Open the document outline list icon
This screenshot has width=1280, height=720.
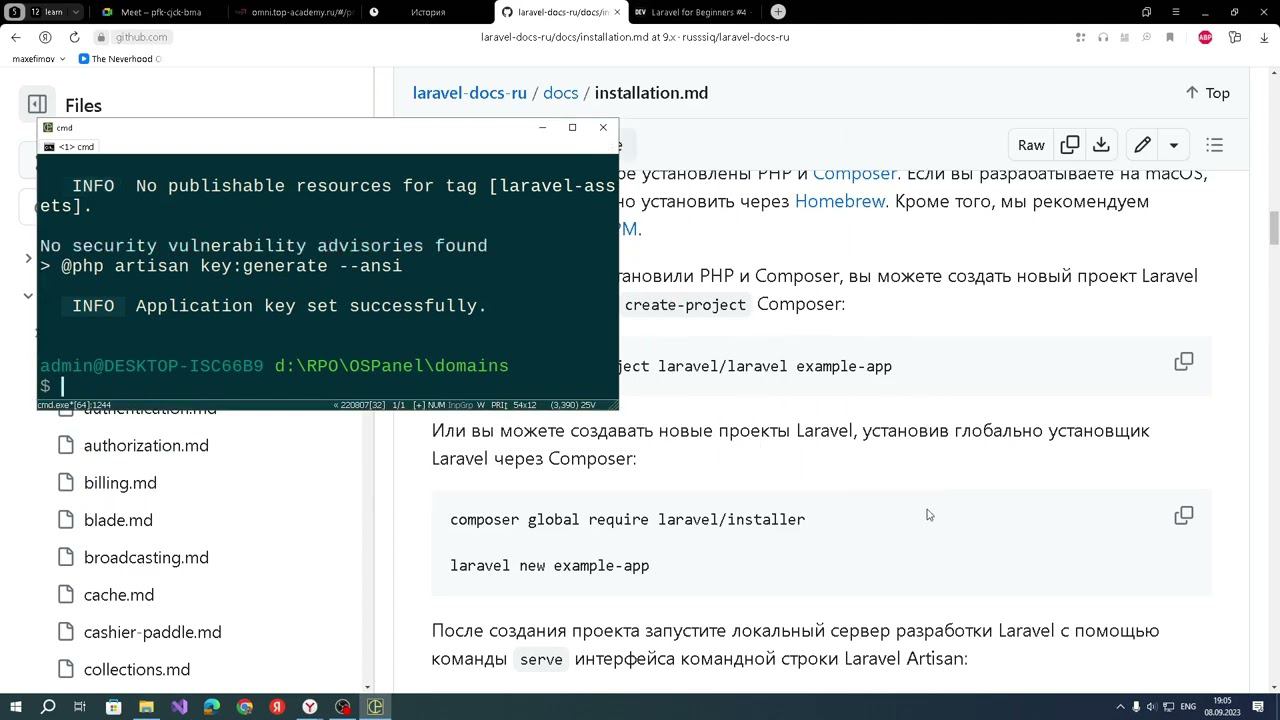click(1215, 145)
